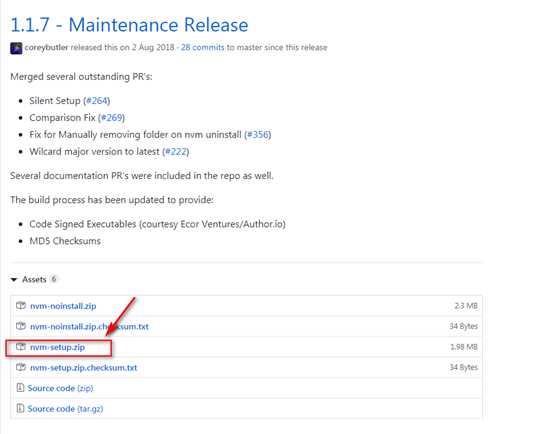Click 34 Bytes size of nvm-noinstall.zip.checksum.txt

pos(464,326)
